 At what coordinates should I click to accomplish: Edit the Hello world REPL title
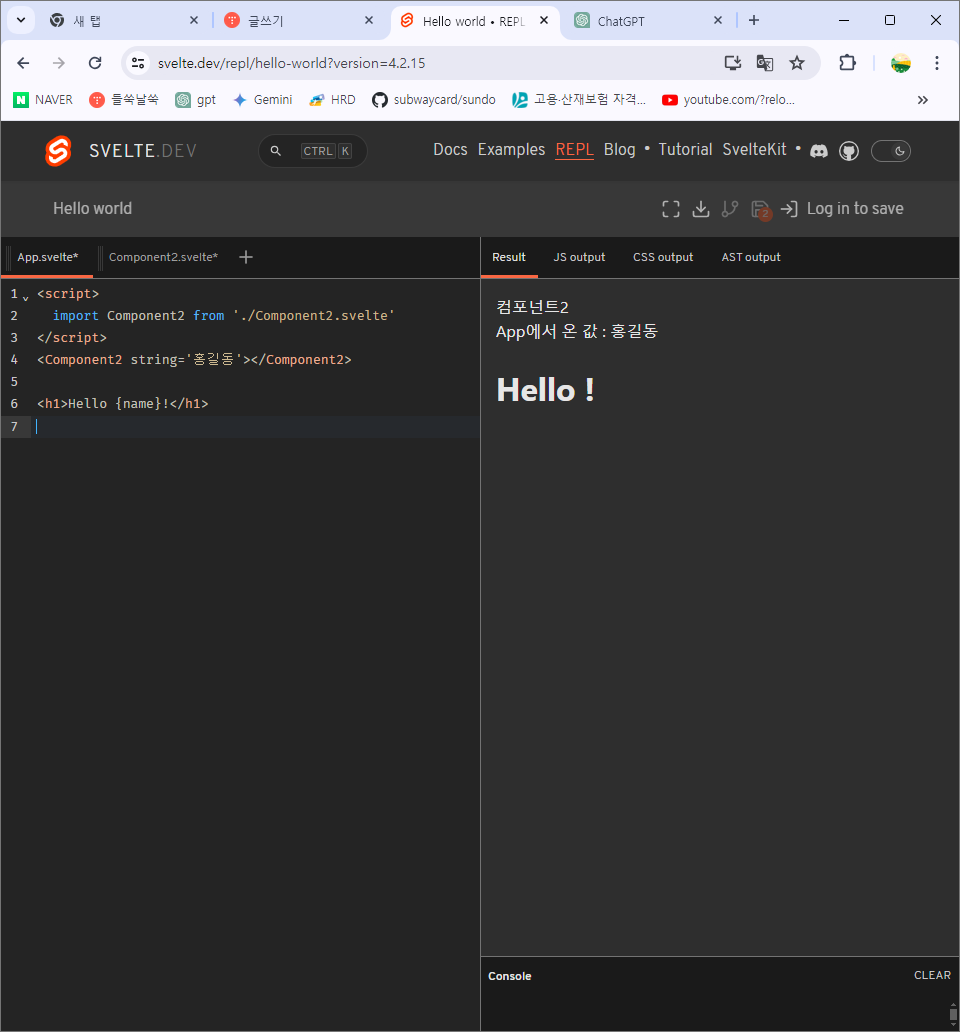[93, 209]
